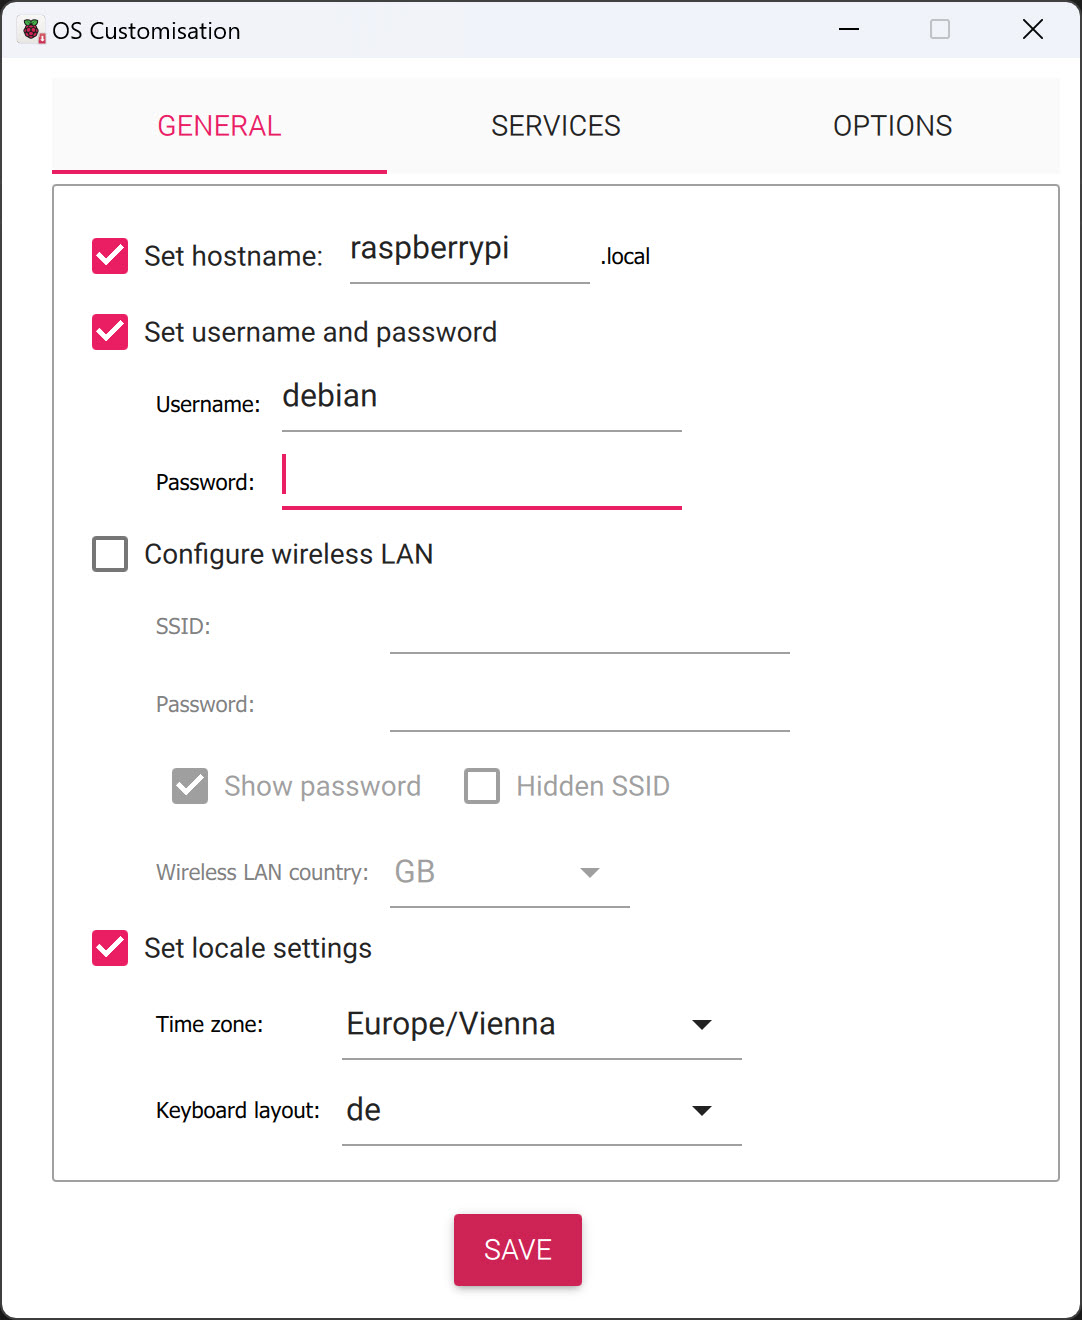The height and width of the screenshot is (1320, 1082).
Task: Click the Raspberry Pi logo icon
Action: [x=28, y=29]
